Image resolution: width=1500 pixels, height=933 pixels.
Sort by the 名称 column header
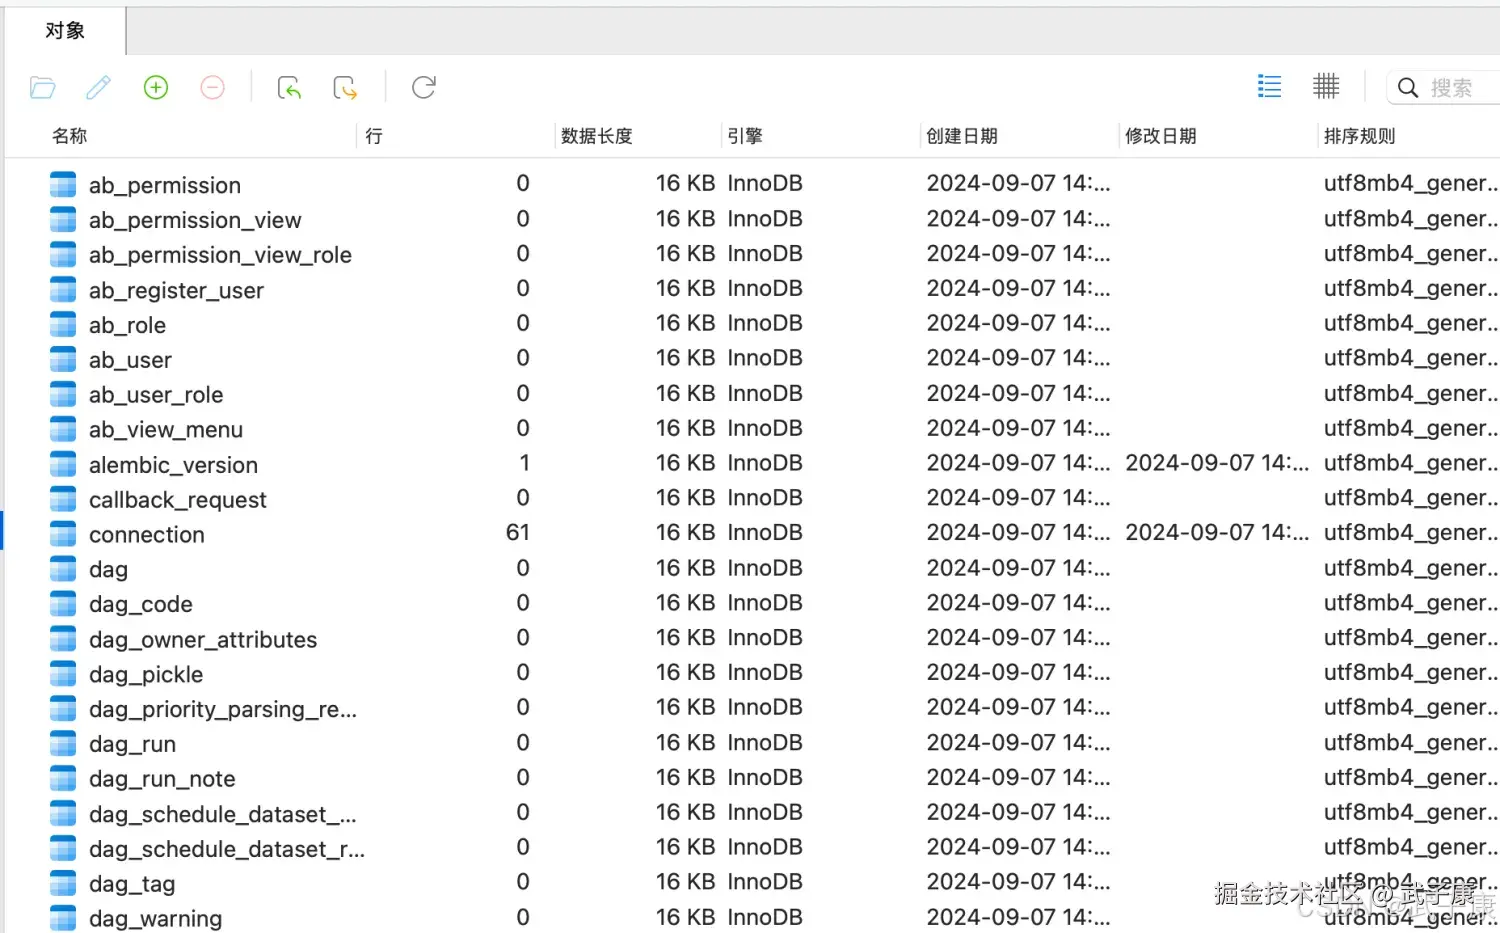click(x=70, y=136)
